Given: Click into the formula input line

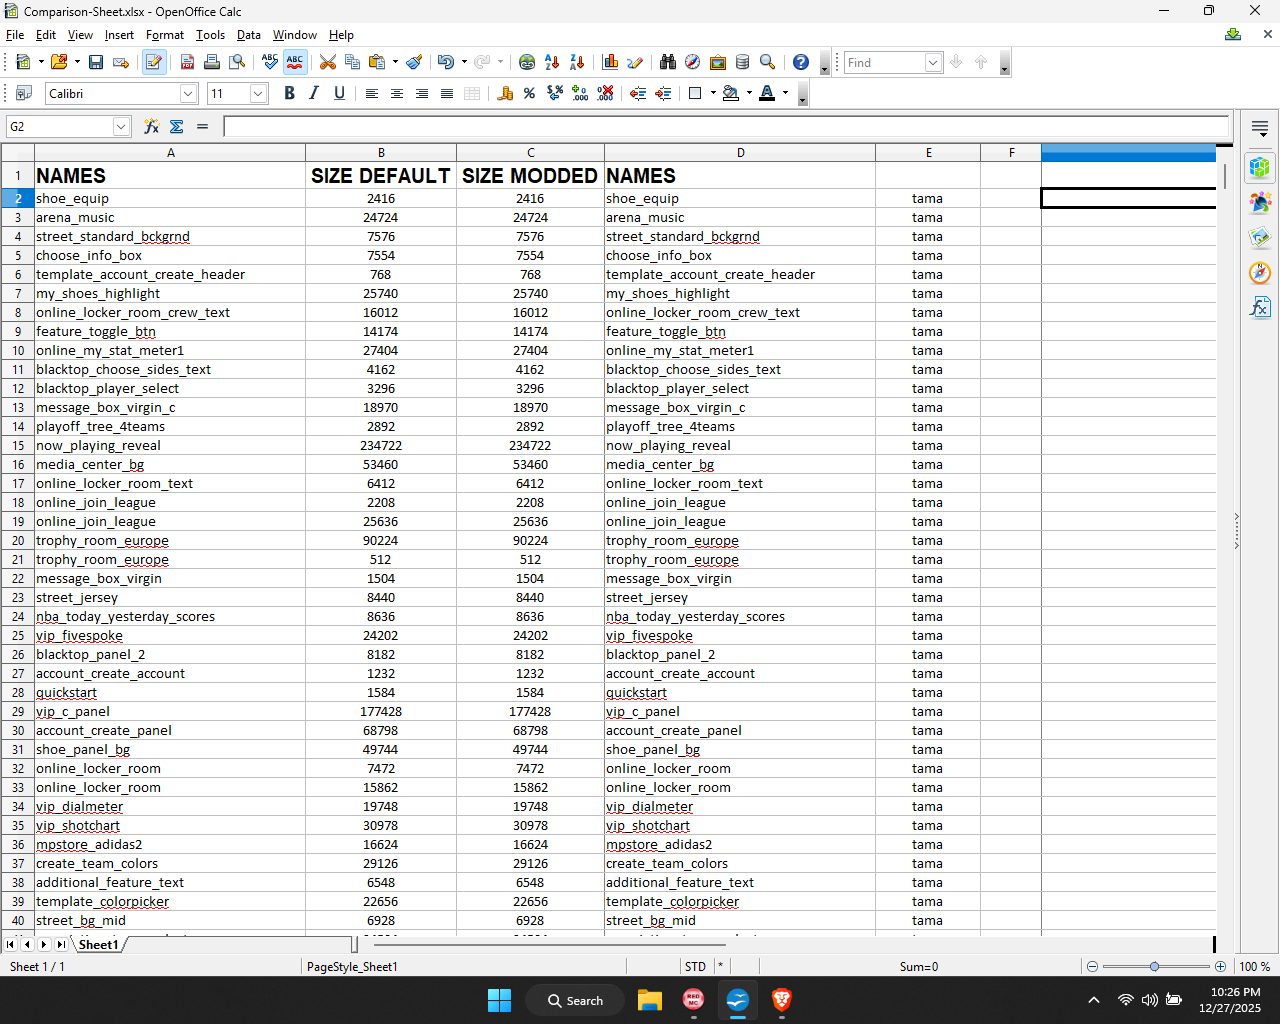Looking at the screenshot, I should tap(726, 126).
